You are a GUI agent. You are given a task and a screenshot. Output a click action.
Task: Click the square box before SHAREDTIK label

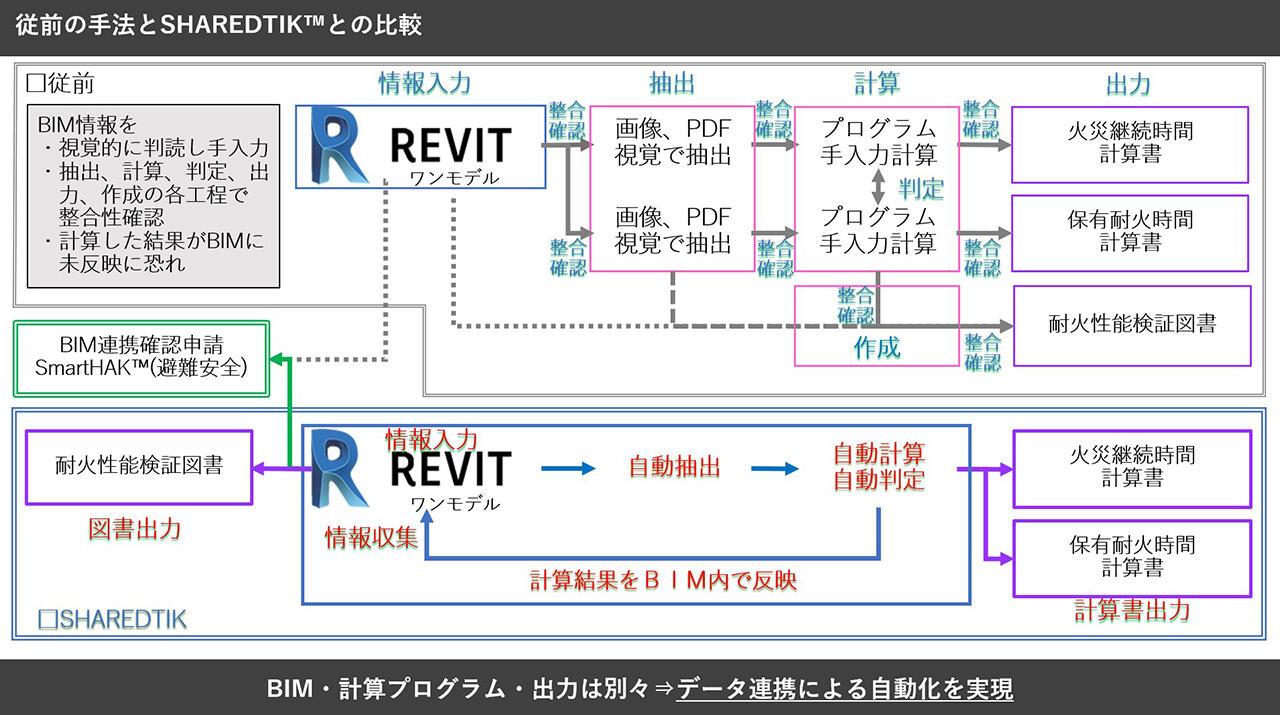point(47,619)
